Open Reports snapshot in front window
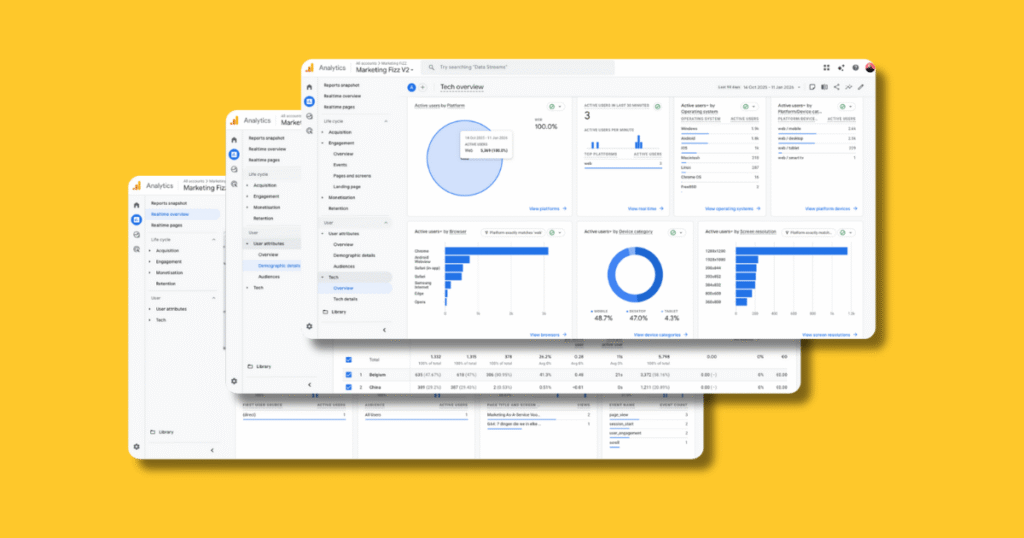This screenshot has width=1024, height=538. (x=342, y=85)
